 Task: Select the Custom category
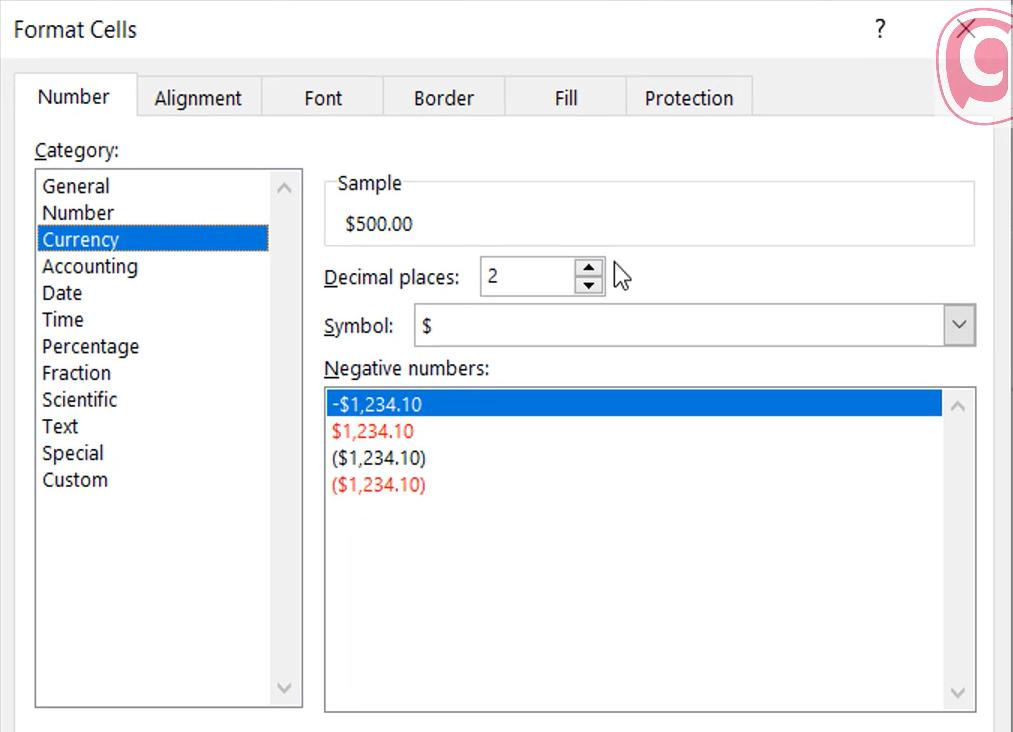pos(75,480)
